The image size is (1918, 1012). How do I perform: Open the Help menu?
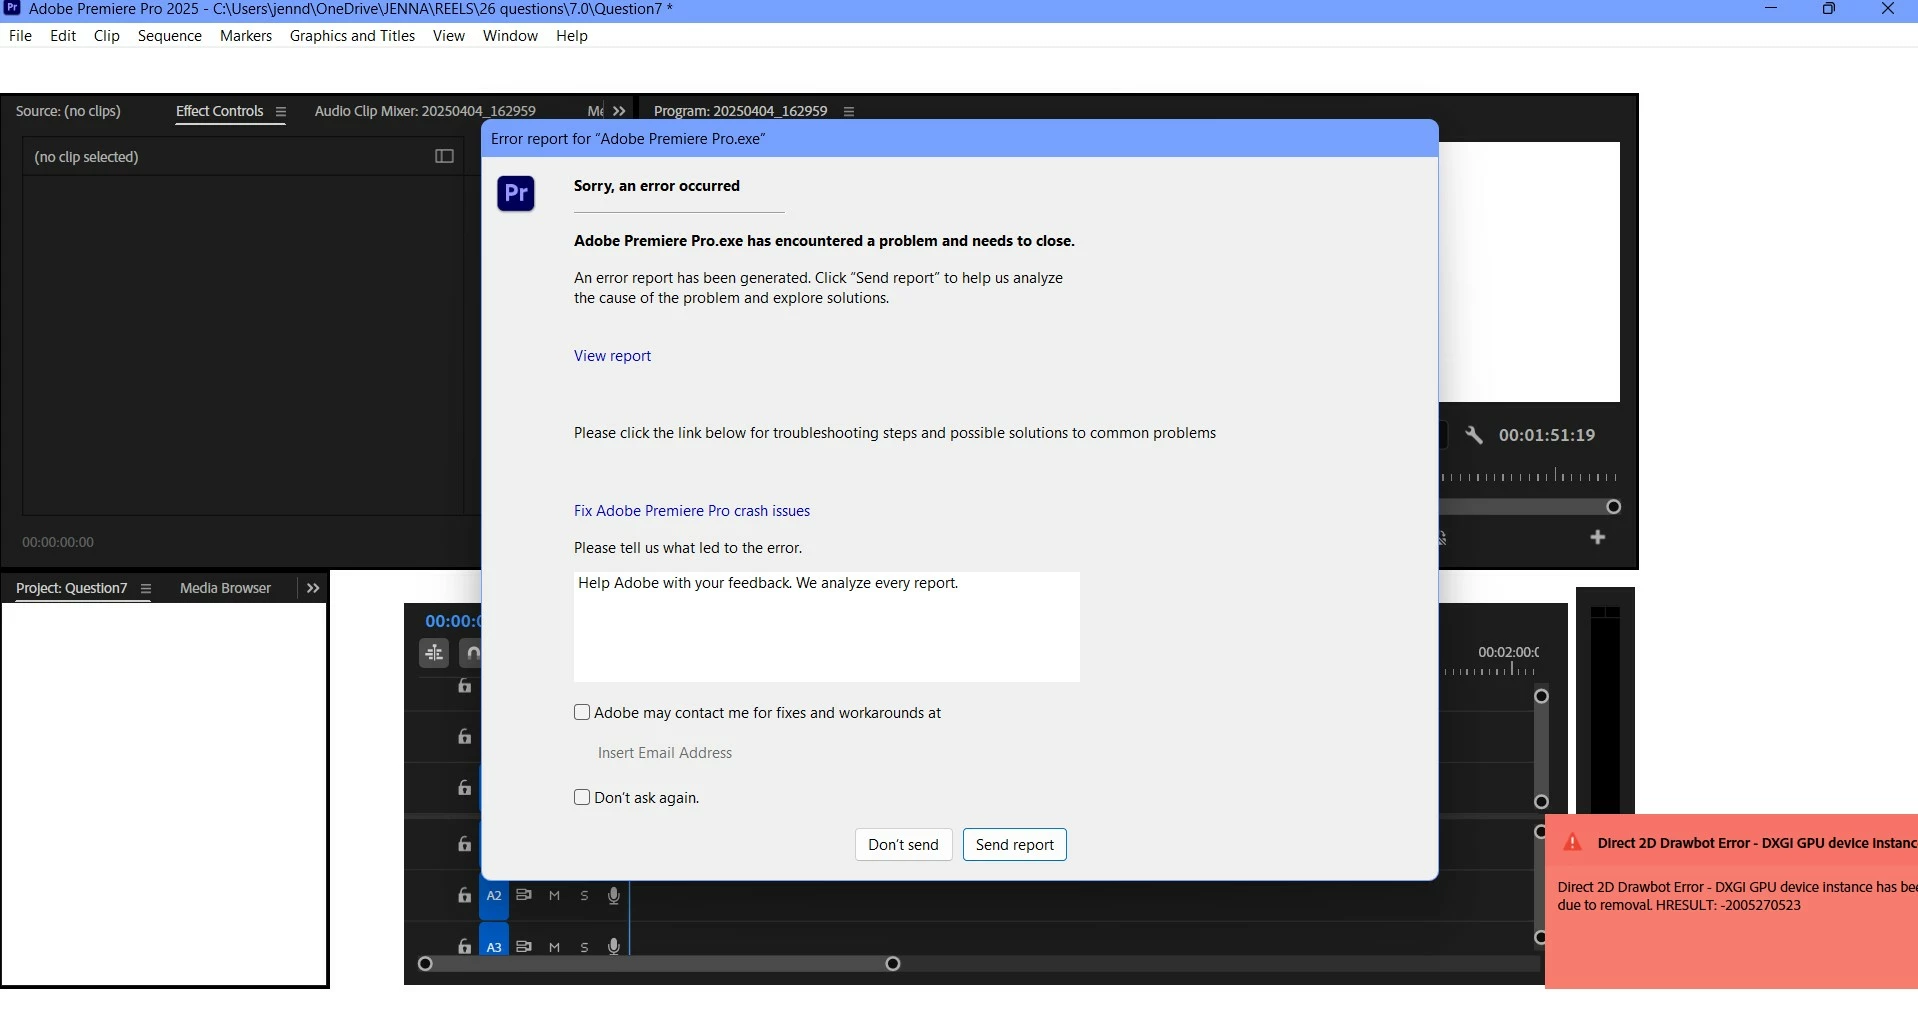point(572,36)
